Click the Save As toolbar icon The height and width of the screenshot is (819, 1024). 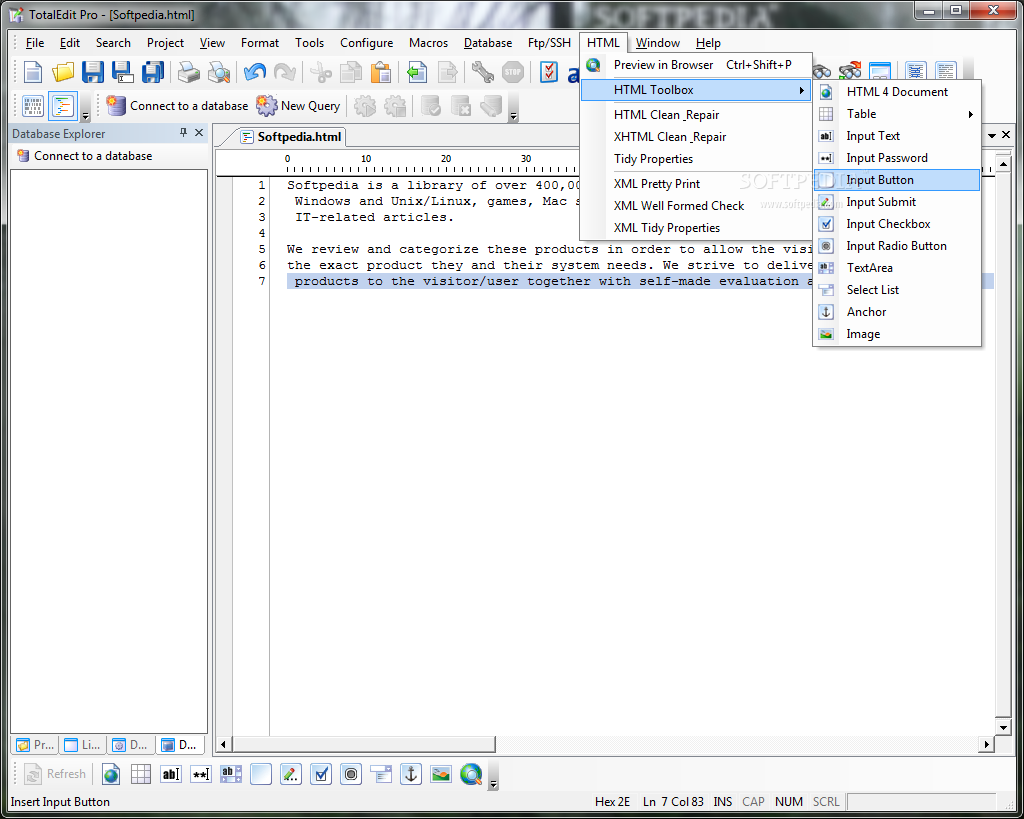click(x=122, y=72)
